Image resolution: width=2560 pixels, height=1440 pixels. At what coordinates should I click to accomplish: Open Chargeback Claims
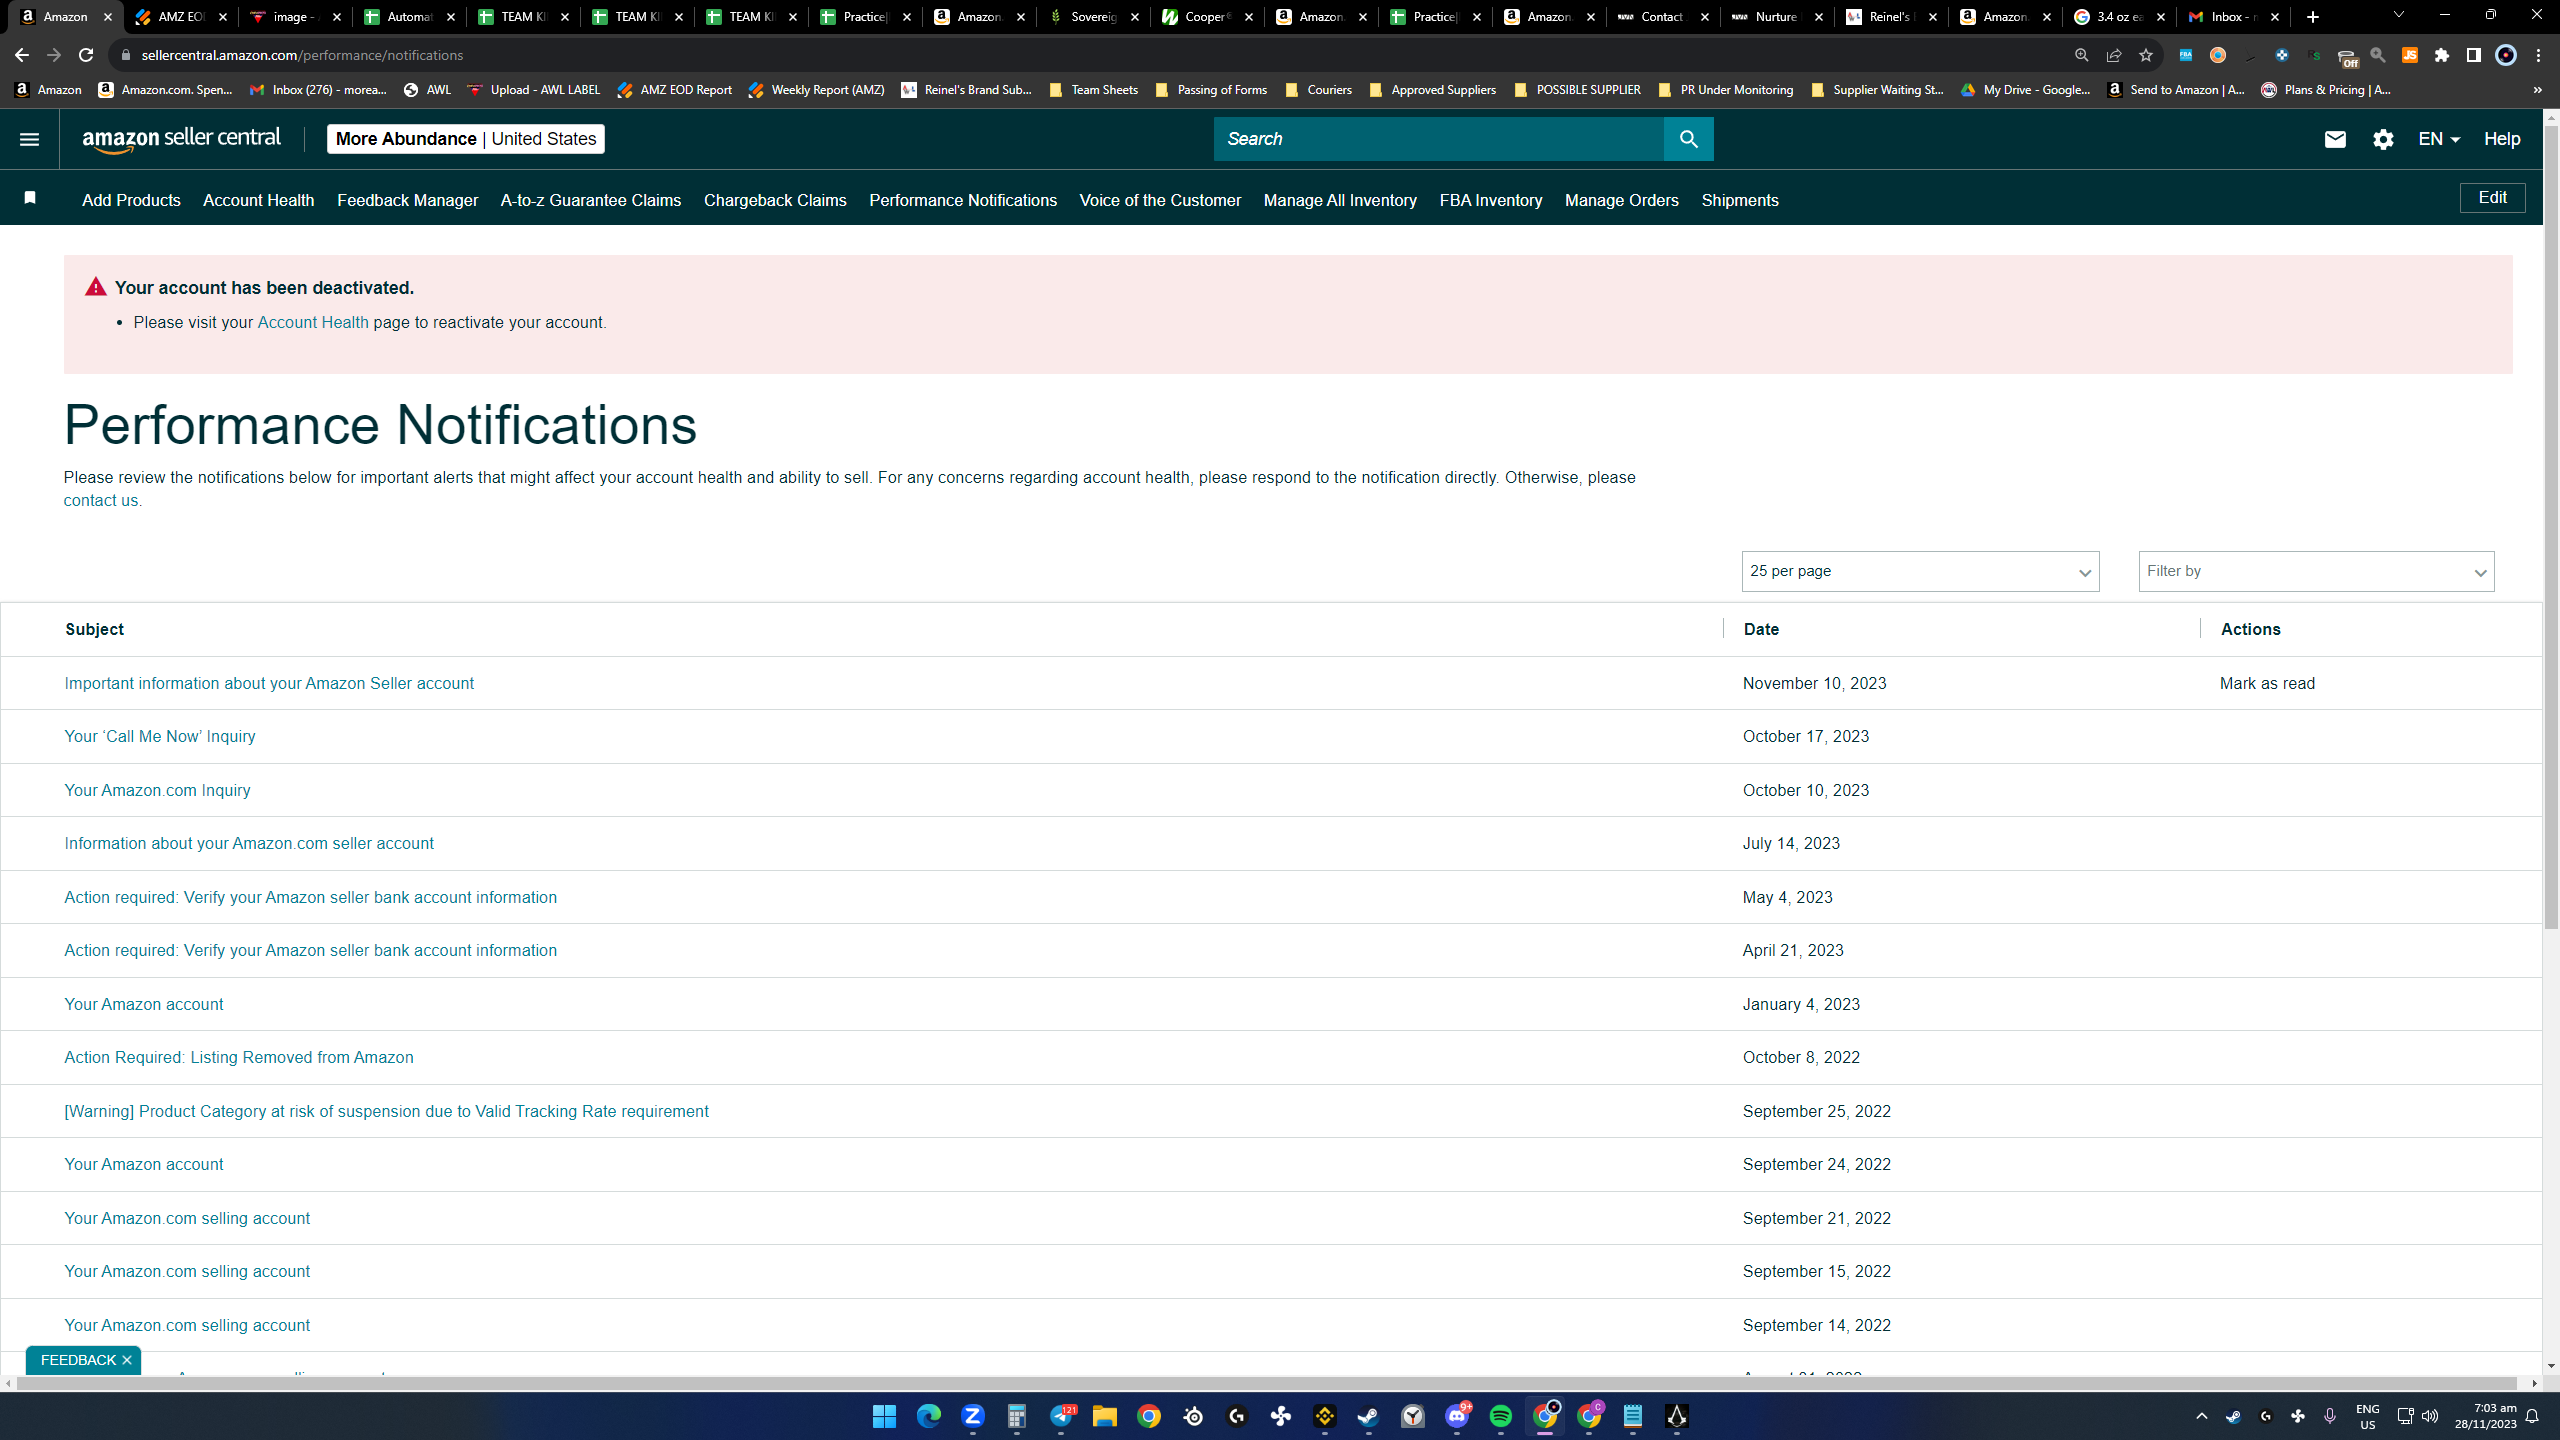point(775,200)
